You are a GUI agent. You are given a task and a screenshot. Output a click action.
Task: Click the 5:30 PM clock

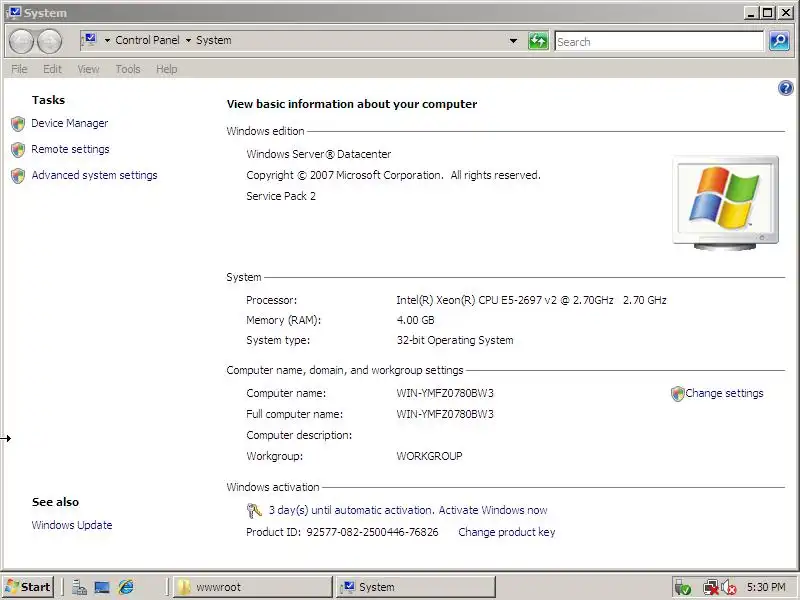coord(766,587)
